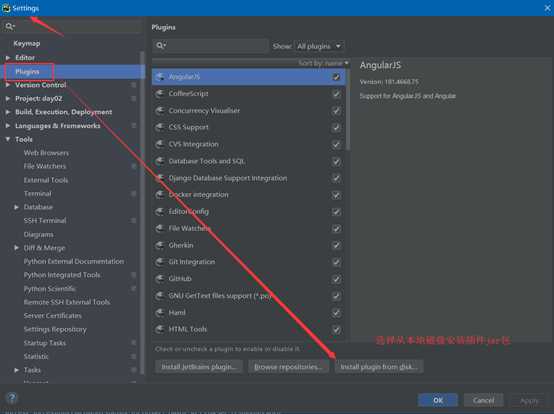Disable the AngularJS plugin checkbox
This screenshot has width=554, height=414.
pos(336,77)
